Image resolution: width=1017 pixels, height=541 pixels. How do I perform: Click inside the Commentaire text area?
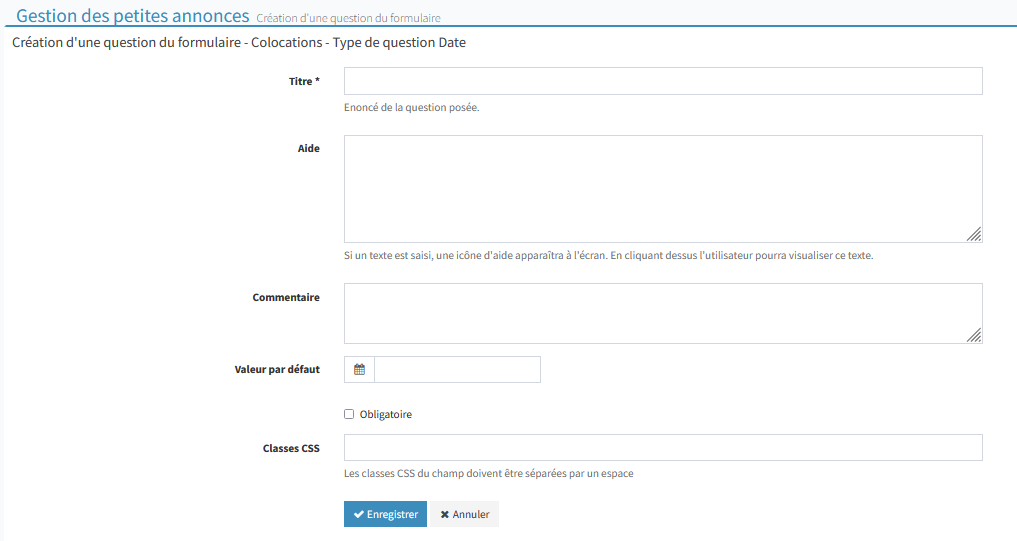663,313
